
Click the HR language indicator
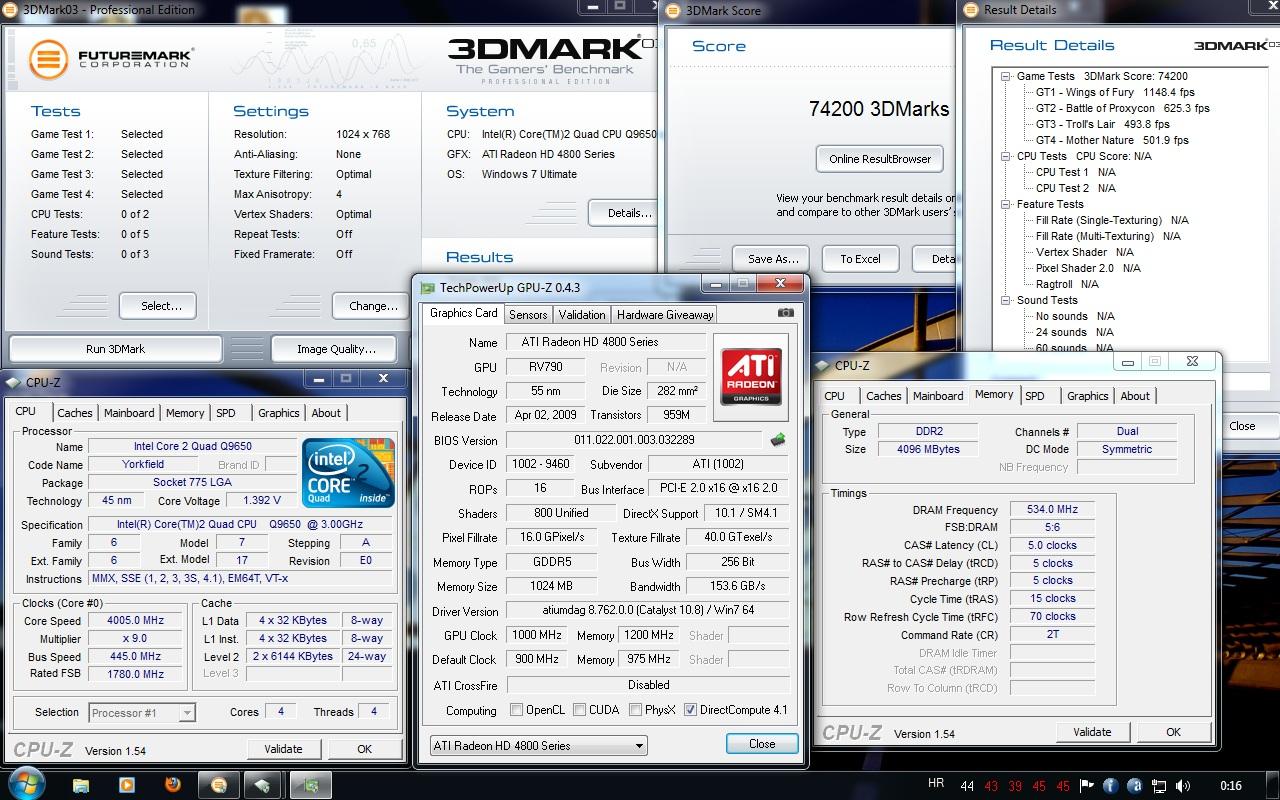(x=936, y=784)
